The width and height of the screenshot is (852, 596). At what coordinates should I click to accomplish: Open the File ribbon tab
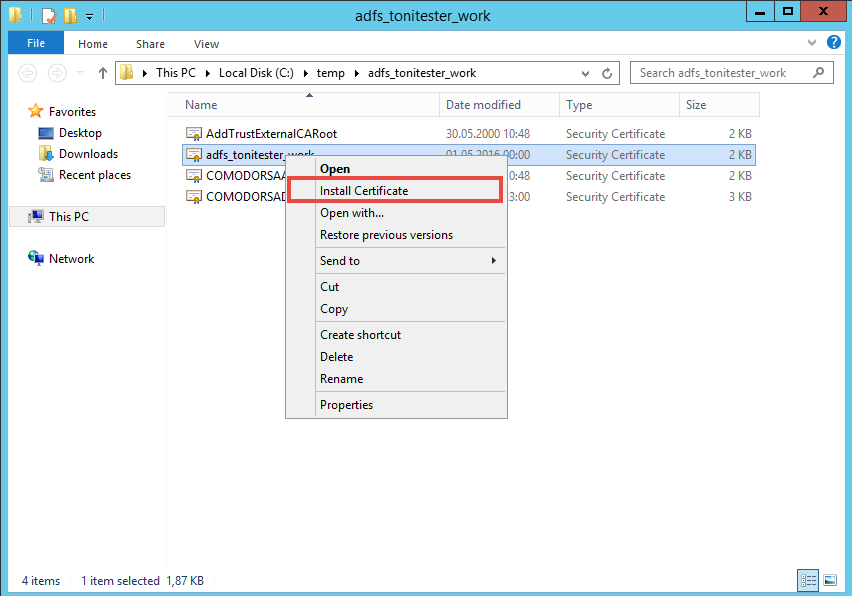point(36,44)
